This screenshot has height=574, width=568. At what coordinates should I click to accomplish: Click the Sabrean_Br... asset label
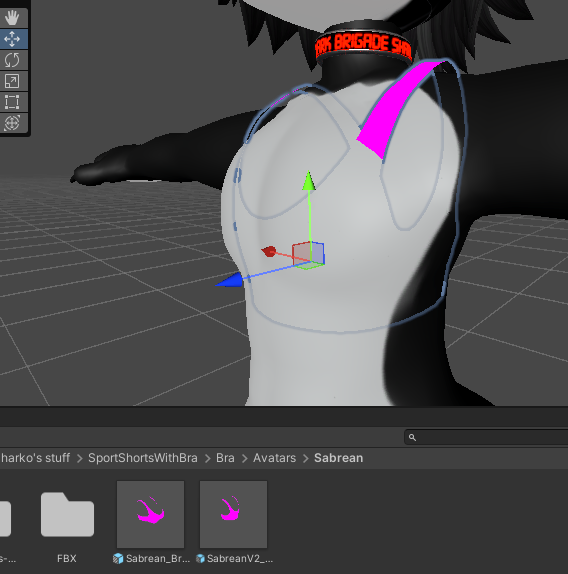158,559
